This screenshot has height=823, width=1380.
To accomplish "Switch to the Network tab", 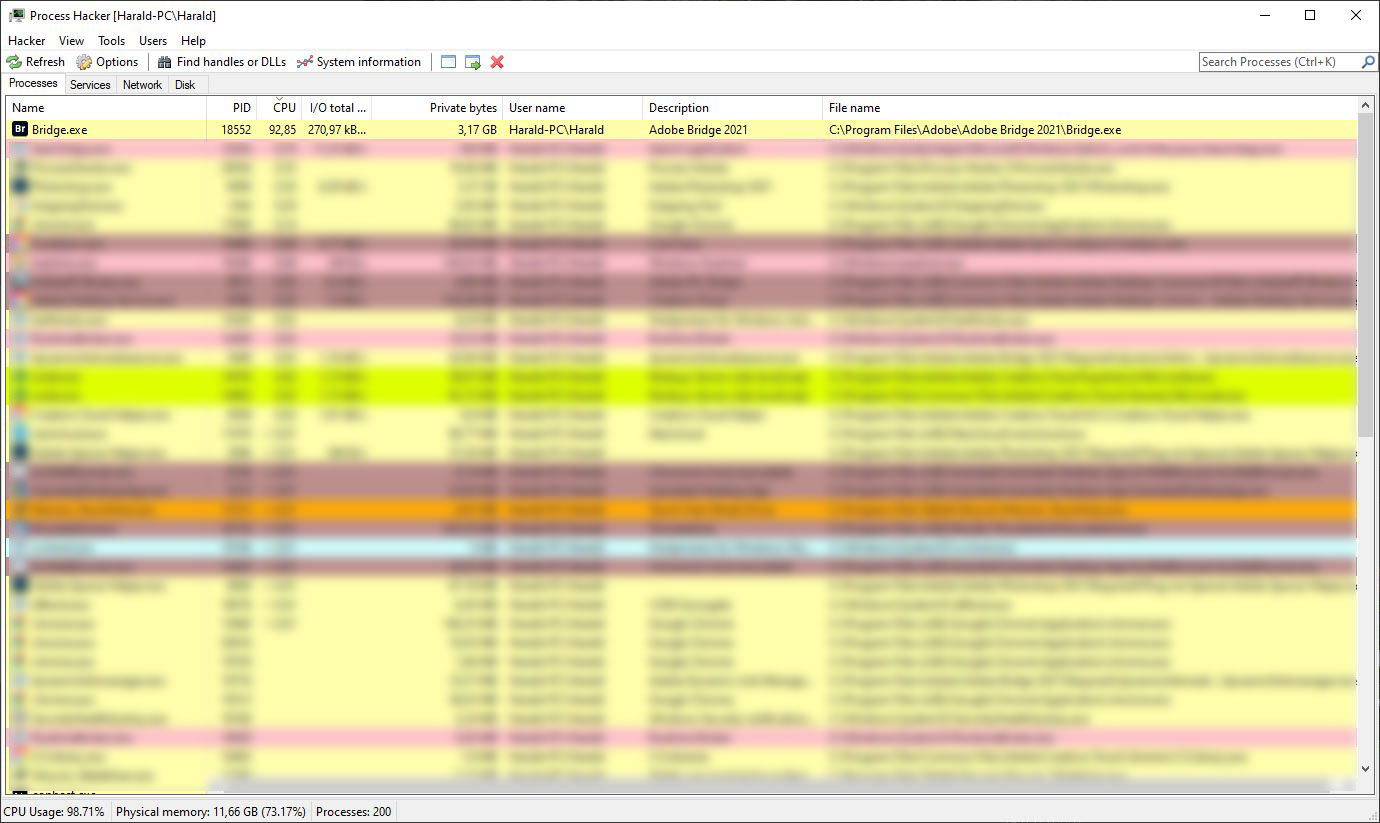I will click(142, 85).
